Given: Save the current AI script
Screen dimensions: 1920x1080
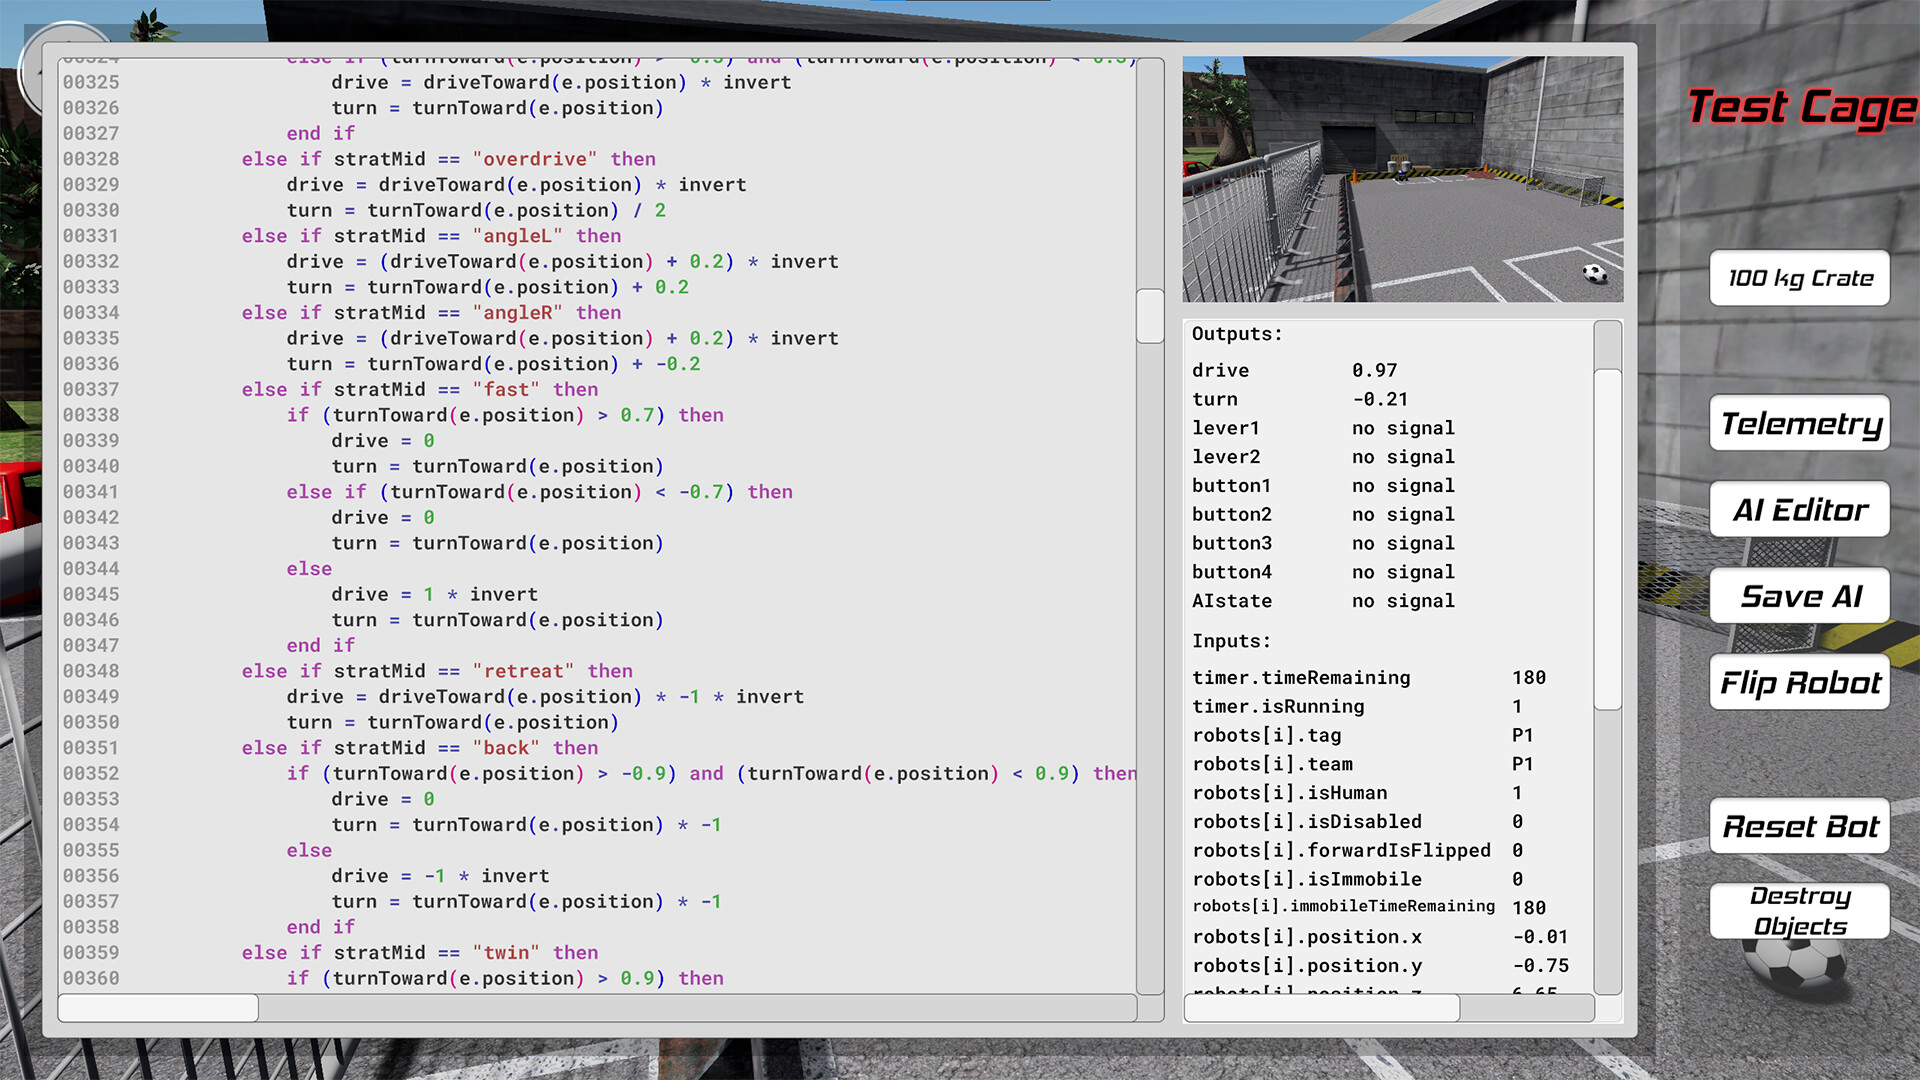Looking at the screenshot, I should point(1799,596).
